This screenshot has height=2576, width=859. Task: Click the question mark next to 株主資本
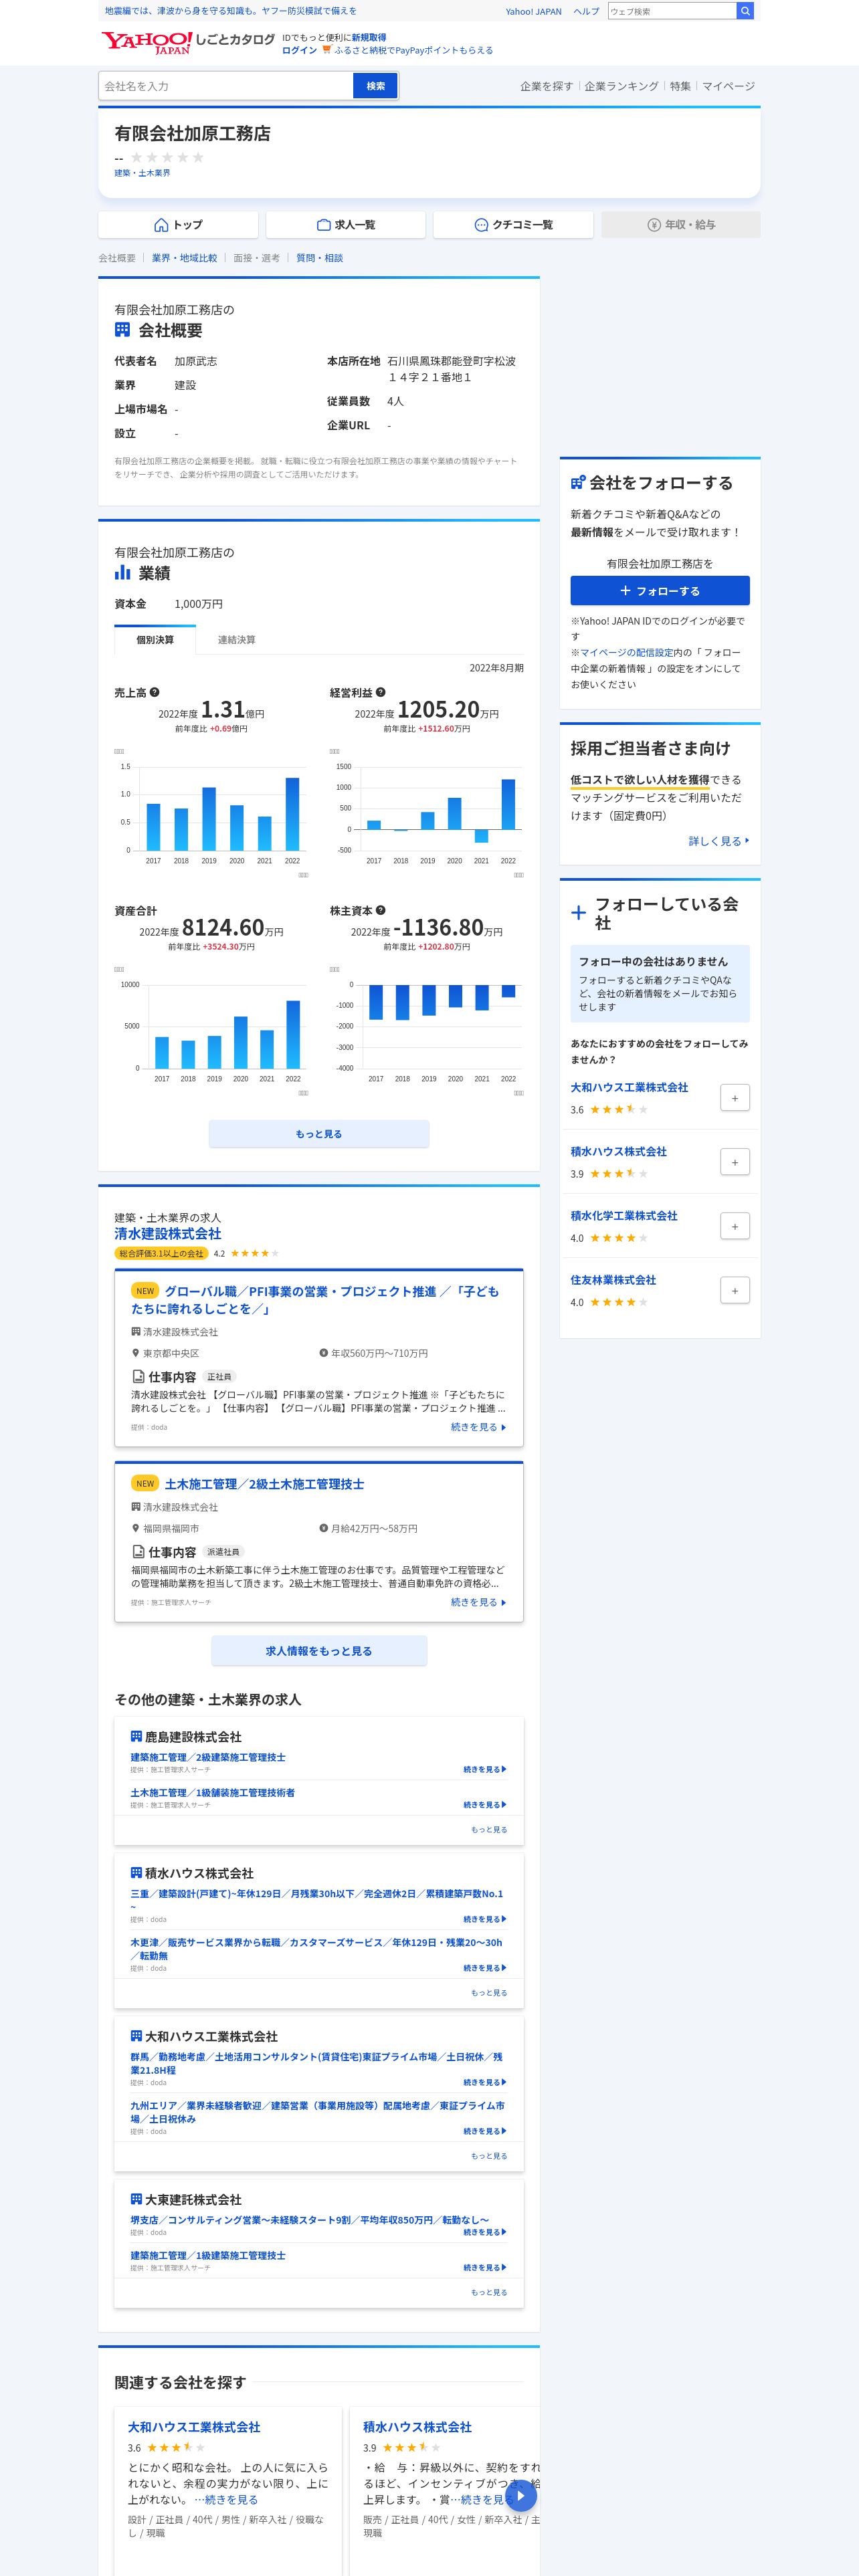[381, 910]
